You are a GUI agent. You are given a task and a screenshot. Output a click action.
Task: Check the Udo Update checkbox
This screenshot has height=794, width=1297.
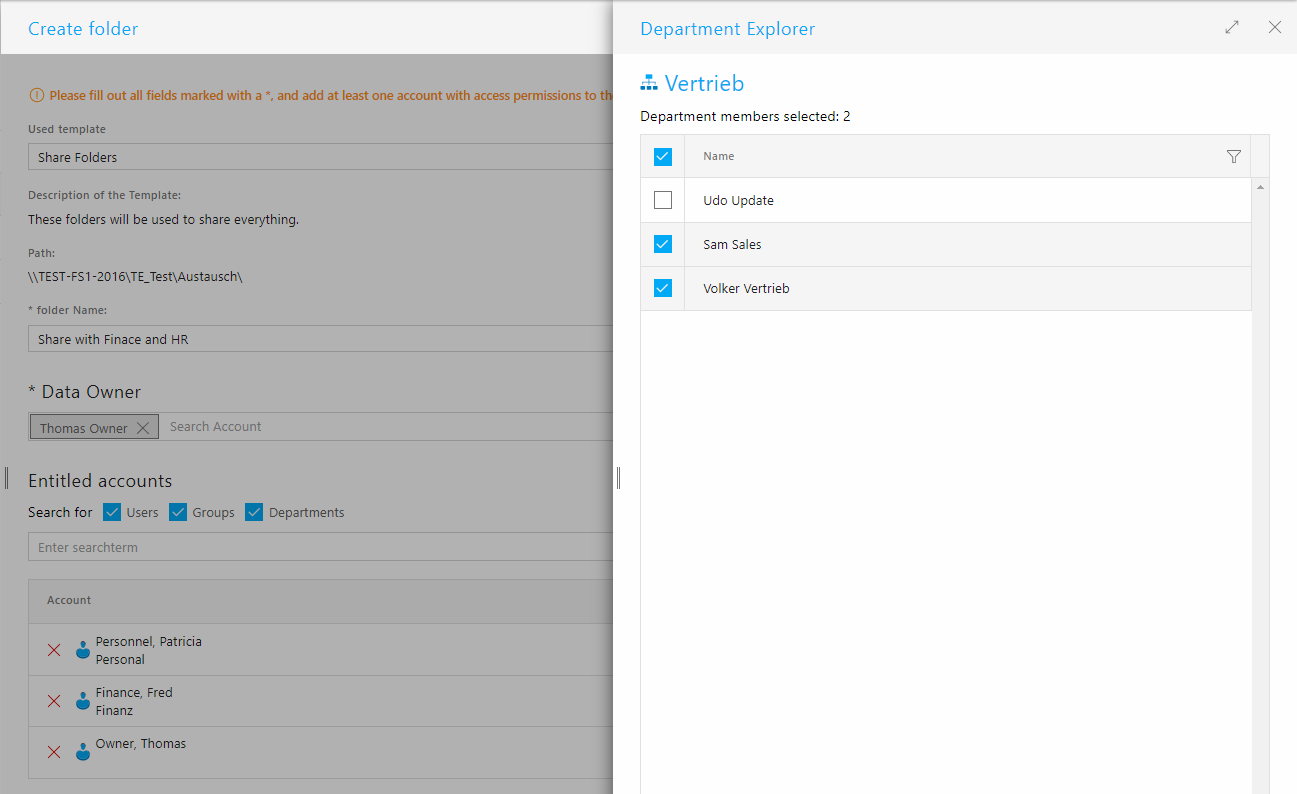[663, 200]
